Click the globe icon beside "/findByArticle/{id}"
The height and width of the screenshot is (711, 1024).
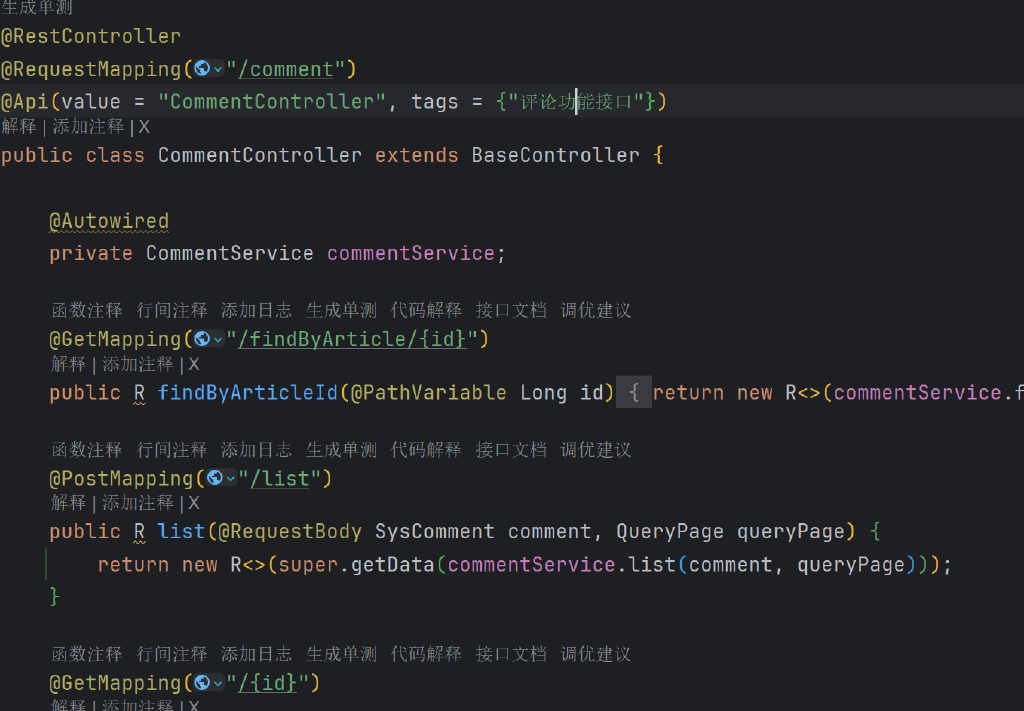[x=202, y=339]
